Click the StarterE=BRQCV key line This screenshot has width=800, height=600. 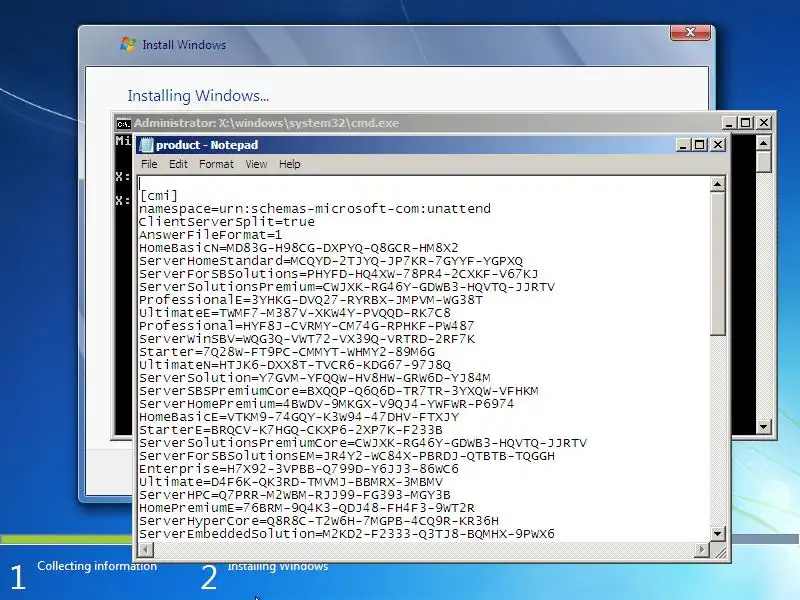coord(291,430)
